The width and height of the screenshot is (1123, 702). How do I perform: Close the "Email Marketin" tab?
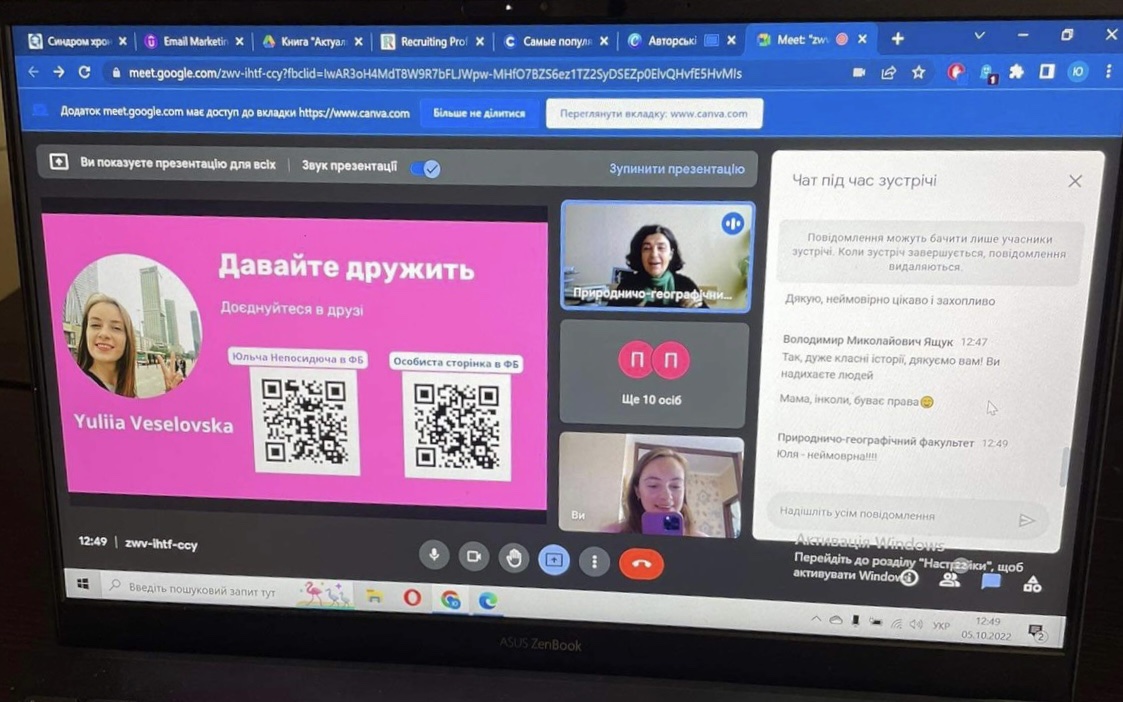pos(239,42)
